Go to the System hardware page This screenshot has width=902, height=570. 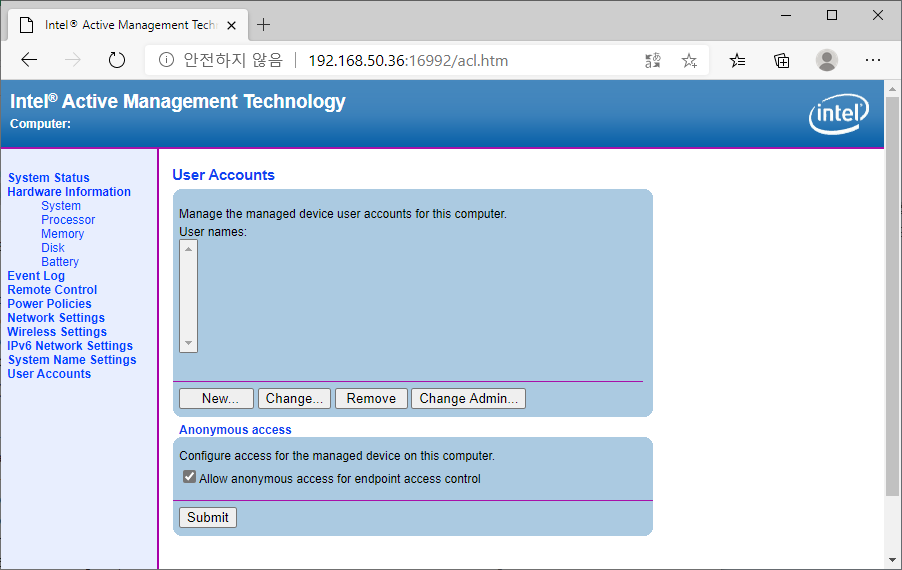61,206
